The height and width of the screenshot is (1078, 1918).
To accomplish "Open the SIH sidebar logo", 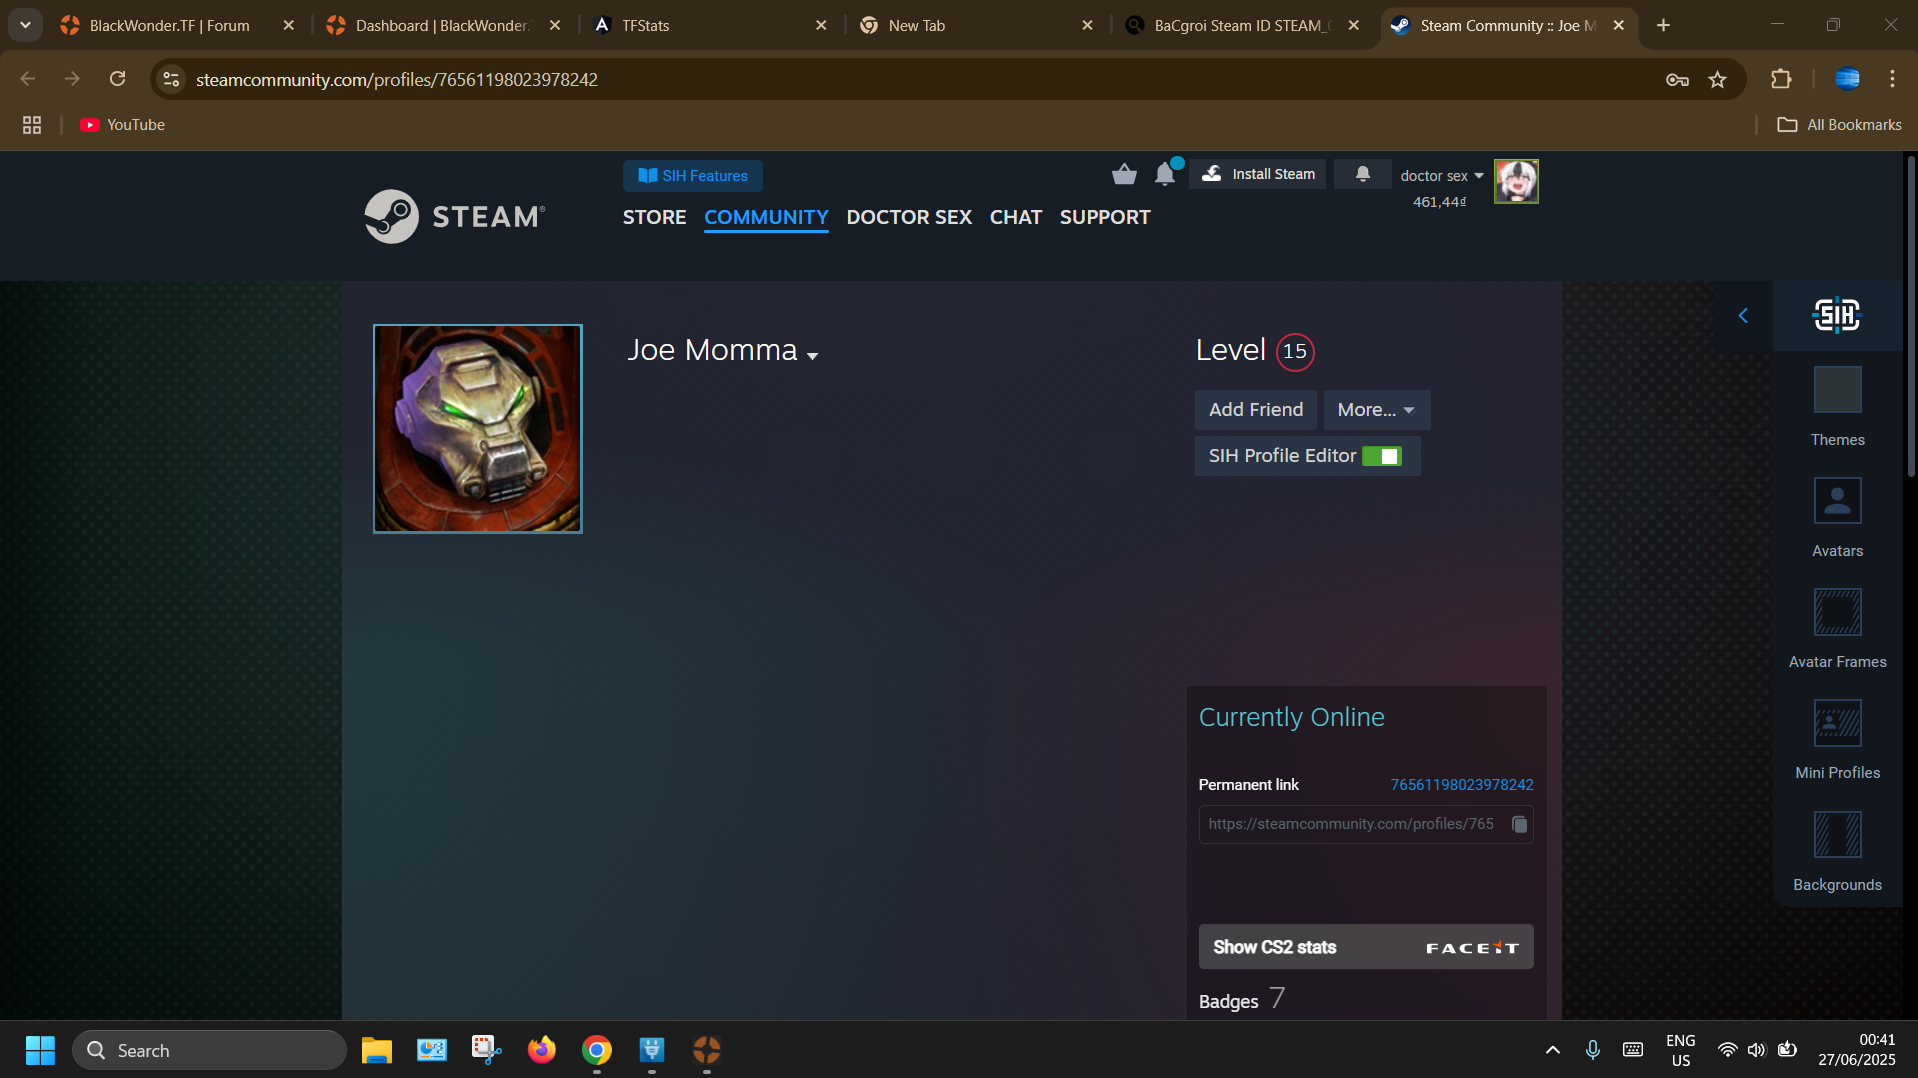I will [1837, 316].
